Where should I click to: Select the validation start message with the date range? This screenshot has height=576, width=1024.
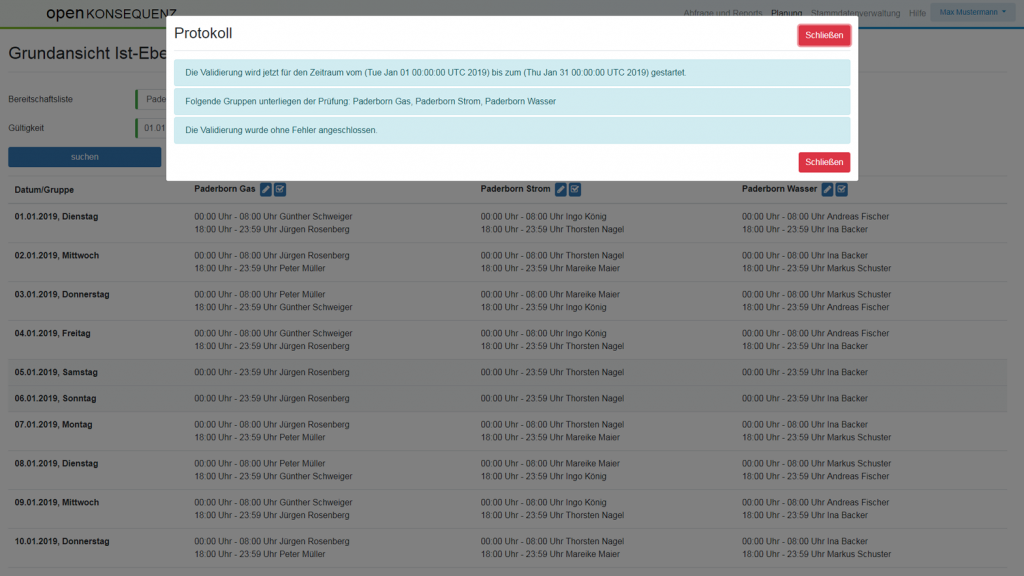point(511,73)
